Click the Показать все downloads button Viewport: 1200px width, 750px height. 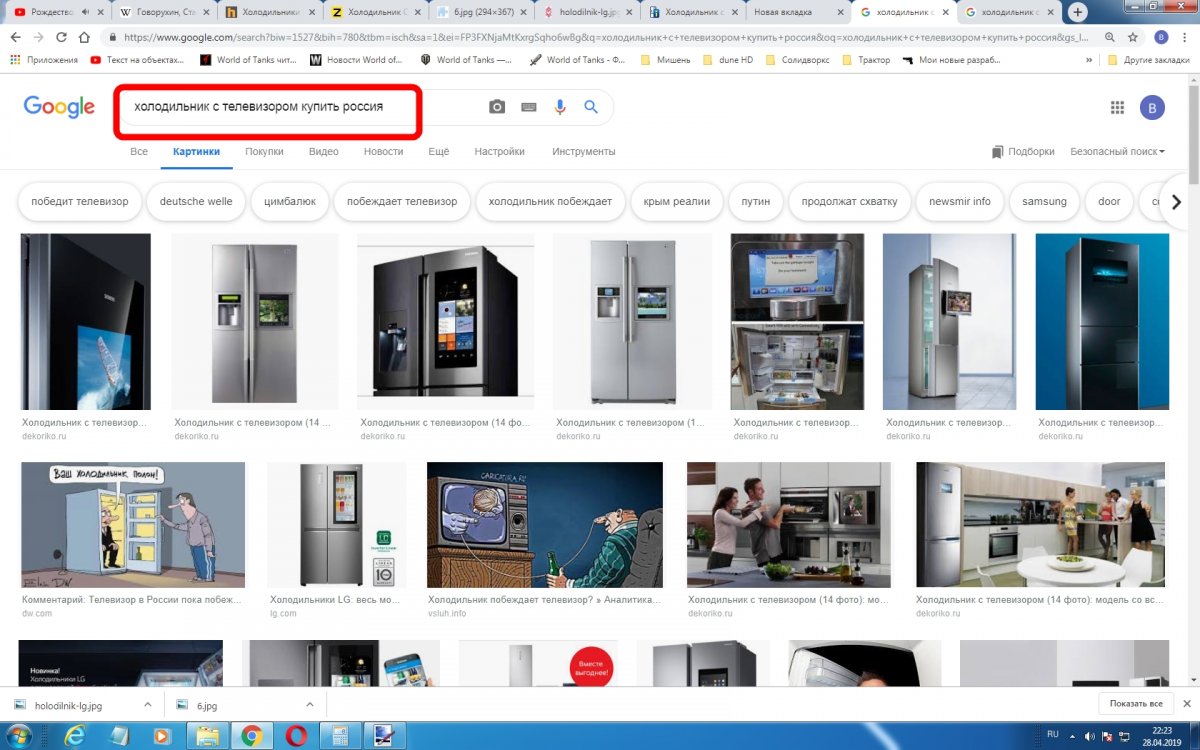click(x=1135, y=704)
